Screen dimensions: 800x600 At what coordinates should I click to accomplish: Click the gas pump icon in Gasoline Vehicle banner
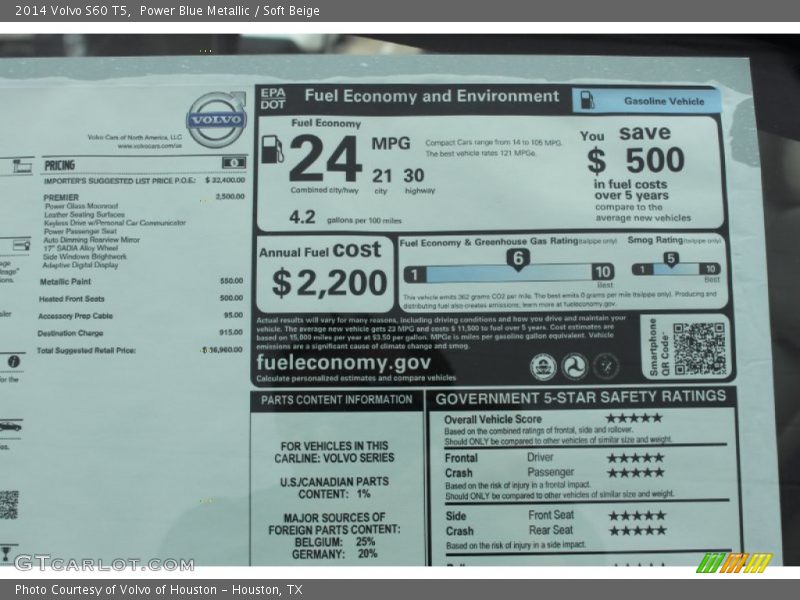587,100
